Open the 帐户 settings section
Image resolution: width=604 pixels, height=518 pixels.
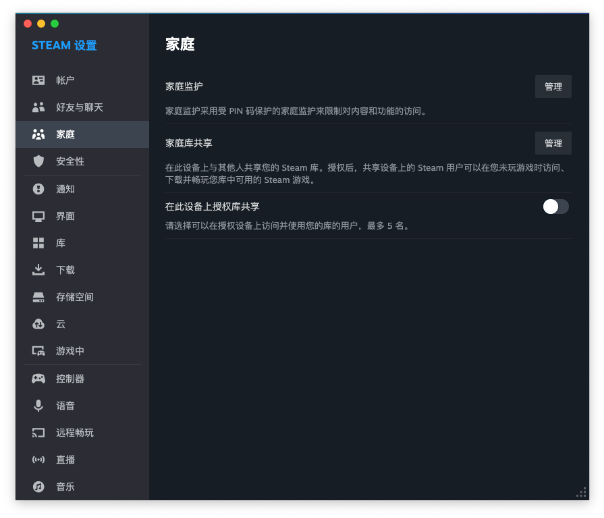pos(82,80)
